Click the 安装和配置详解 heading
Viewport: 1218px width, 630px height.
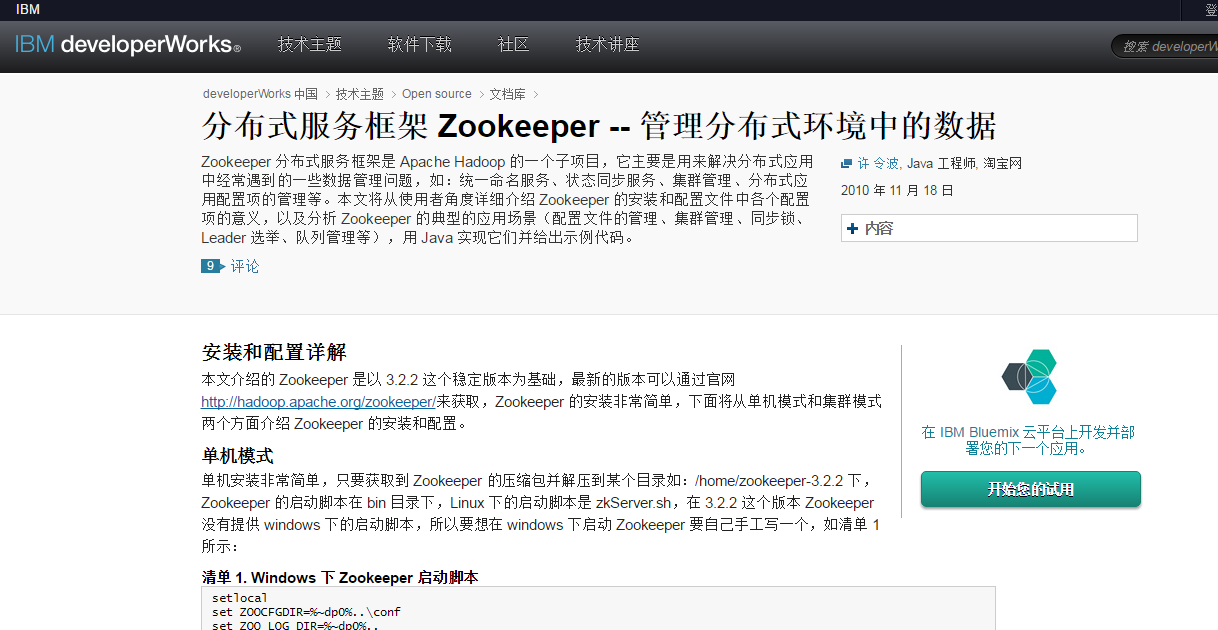pyautogui.click(x=274, y=352)
